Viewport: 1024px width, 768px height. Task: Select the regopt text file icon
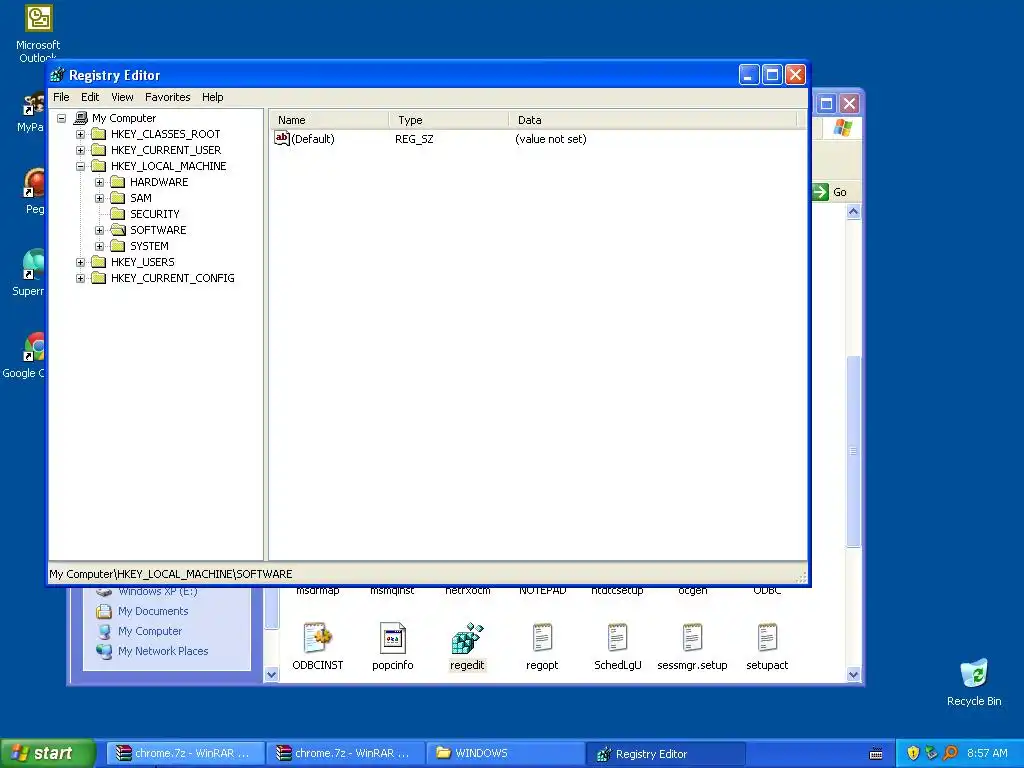(542, 638)
